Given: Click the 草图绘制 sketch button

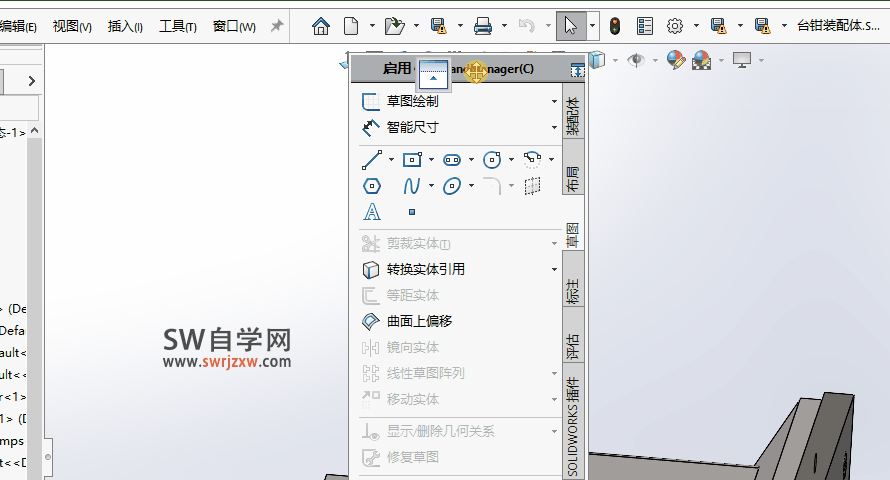Looking at the screenshot, I should click(411, 101).
